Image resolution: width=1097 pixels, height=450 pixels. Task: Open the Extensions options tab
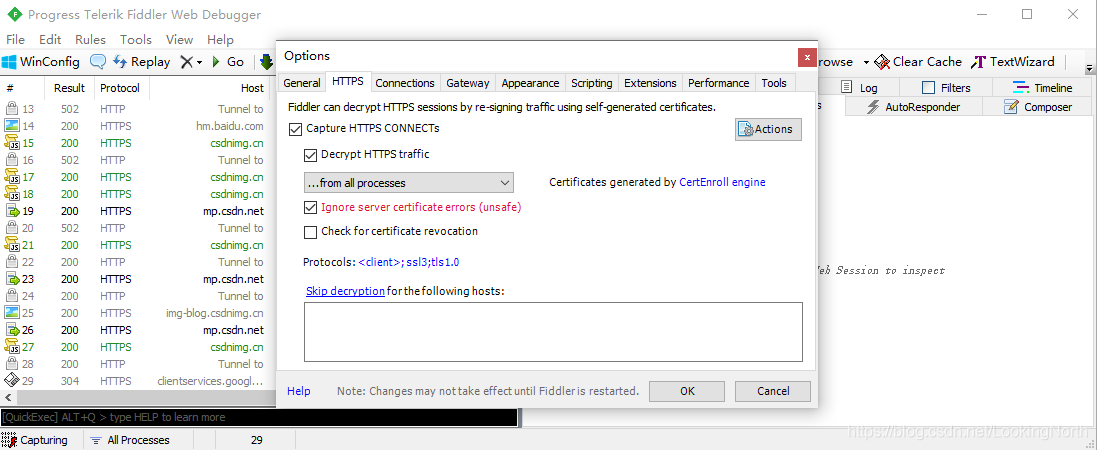click(x=650, y=83)
